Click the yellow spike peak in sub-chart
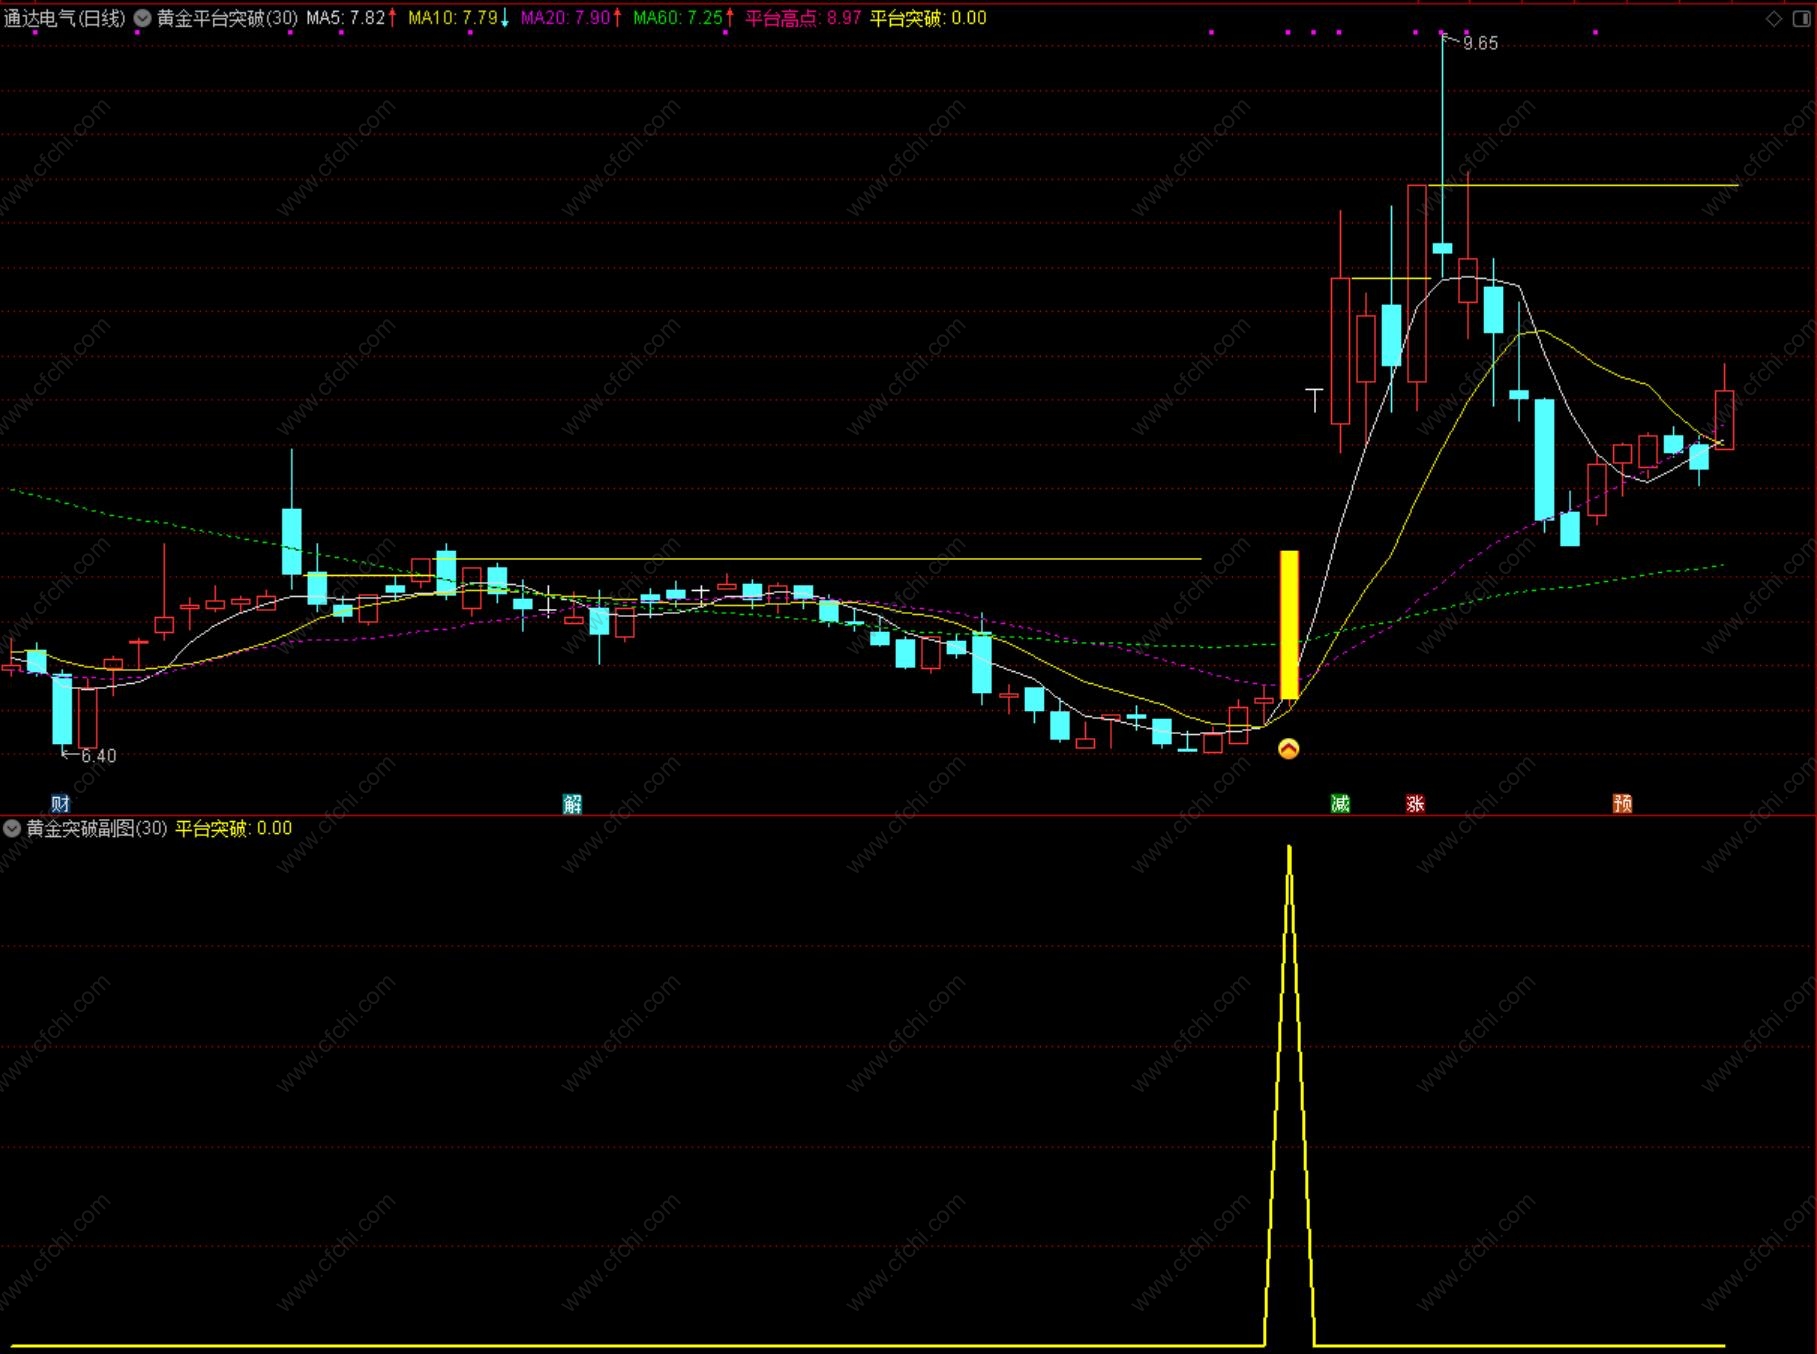This screenshot has width=1817, height=1354. point(1289,849)
